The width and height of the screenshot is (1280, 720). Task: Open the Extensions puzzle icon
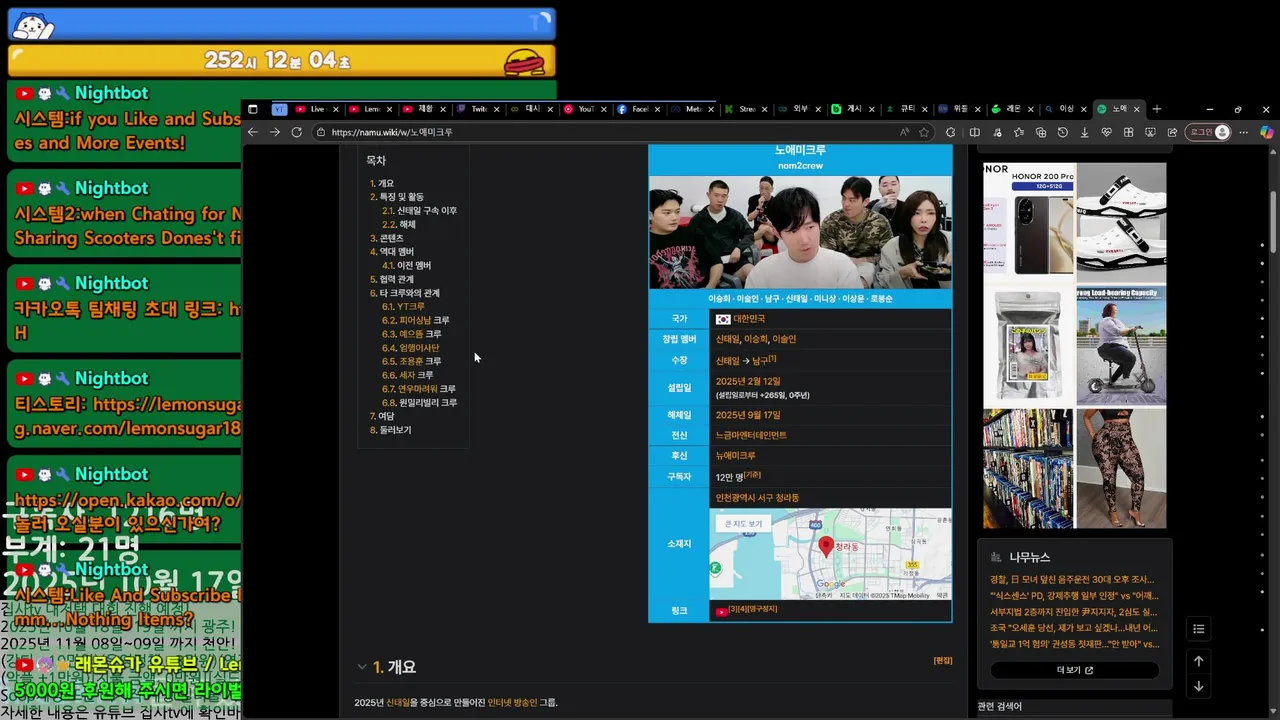pos(950,132)
